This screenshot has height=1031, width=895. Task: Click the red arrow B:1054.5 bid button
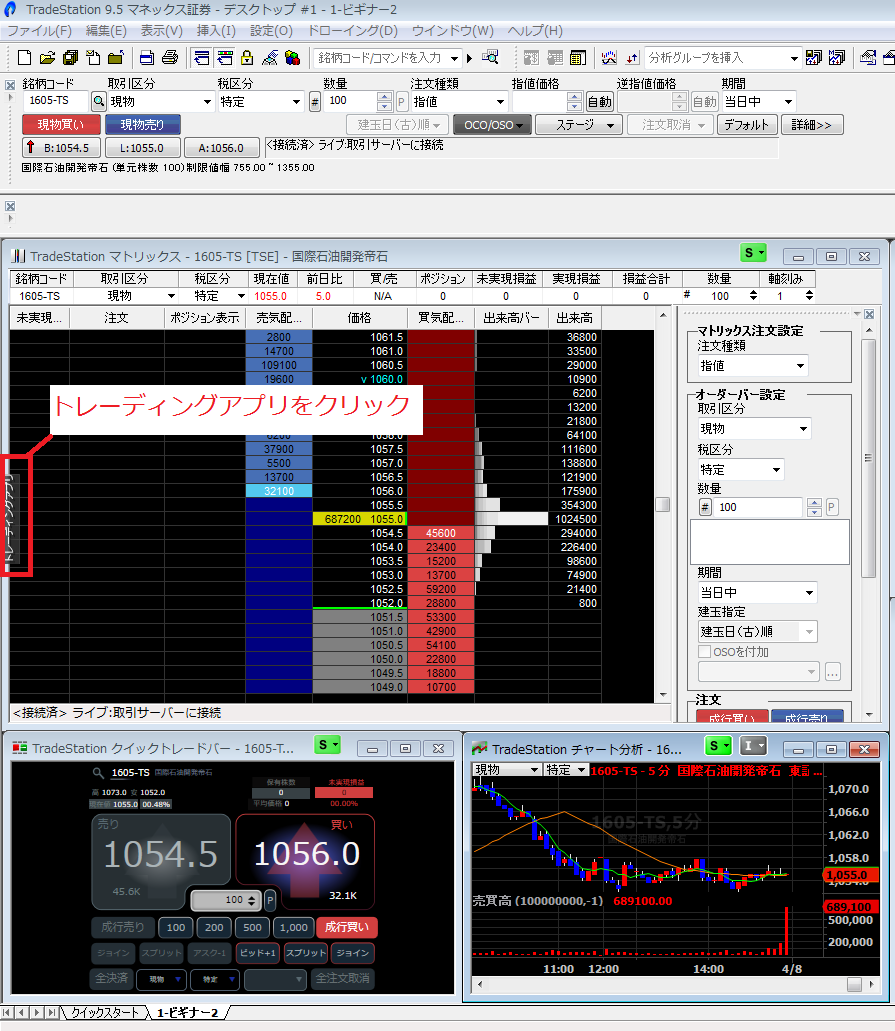[61, 148]
